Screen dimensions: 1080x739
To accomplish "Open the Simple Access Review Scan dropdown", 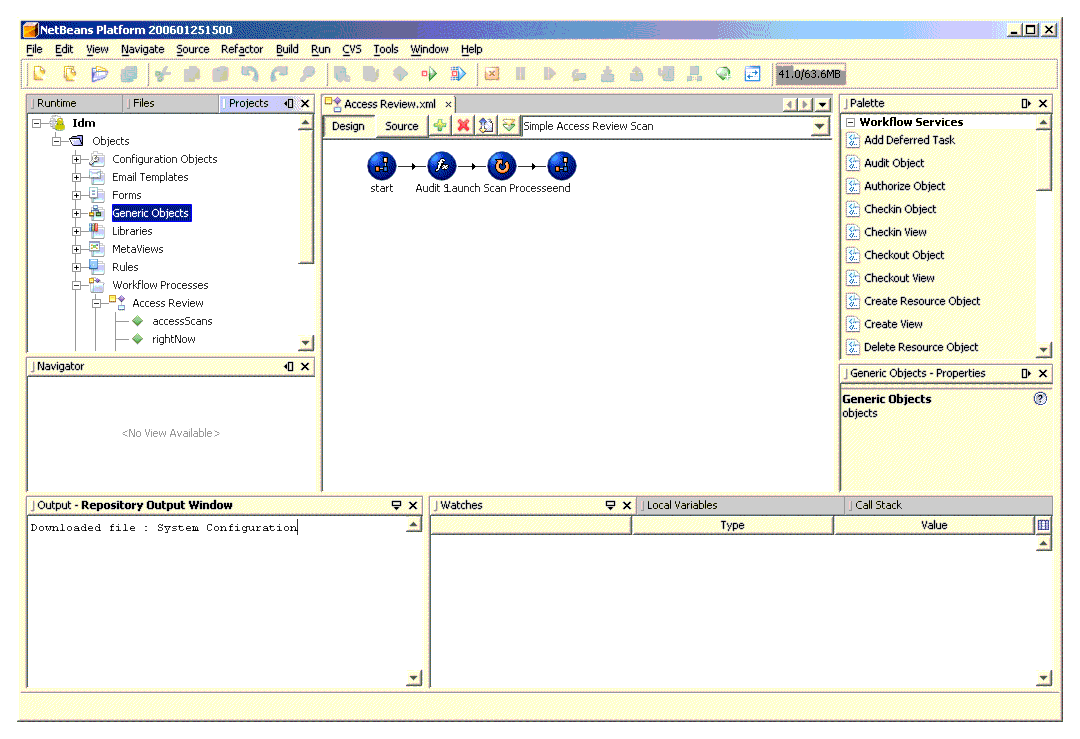I will click(x=819, y=126).
